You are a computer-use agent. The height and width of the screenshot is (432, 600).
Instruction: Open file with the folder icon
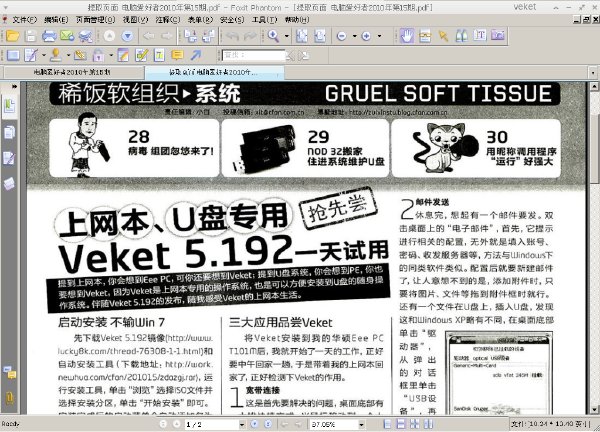point(13,36)
